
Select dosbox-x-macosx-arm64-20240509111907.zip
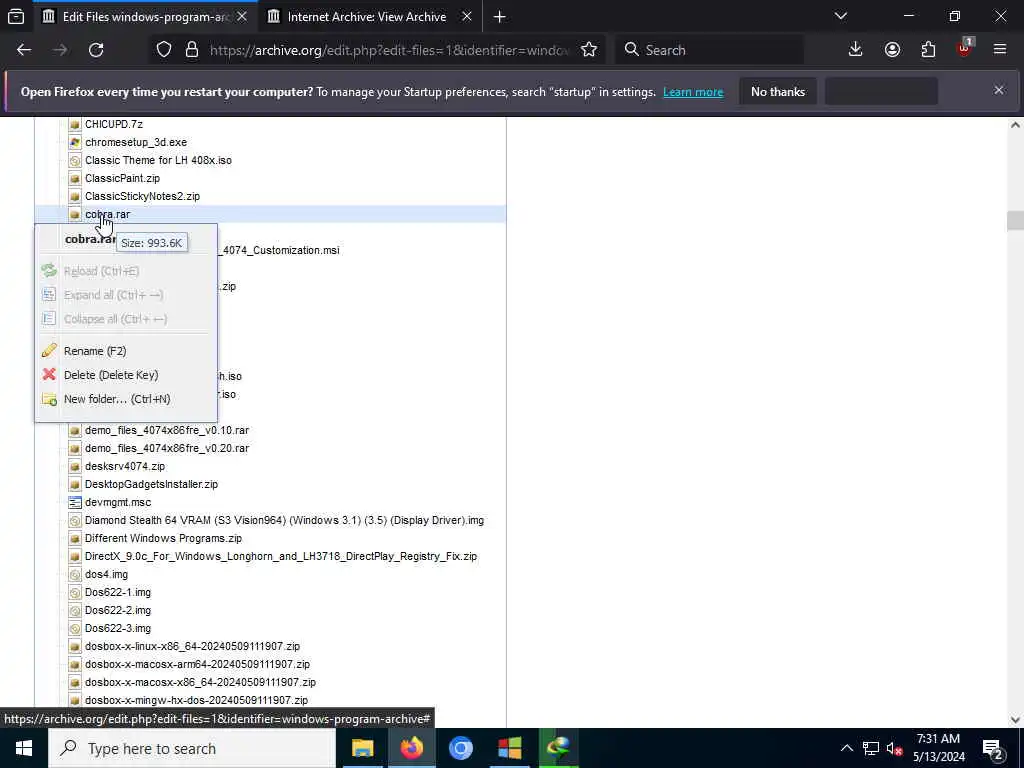coord(197,664)
